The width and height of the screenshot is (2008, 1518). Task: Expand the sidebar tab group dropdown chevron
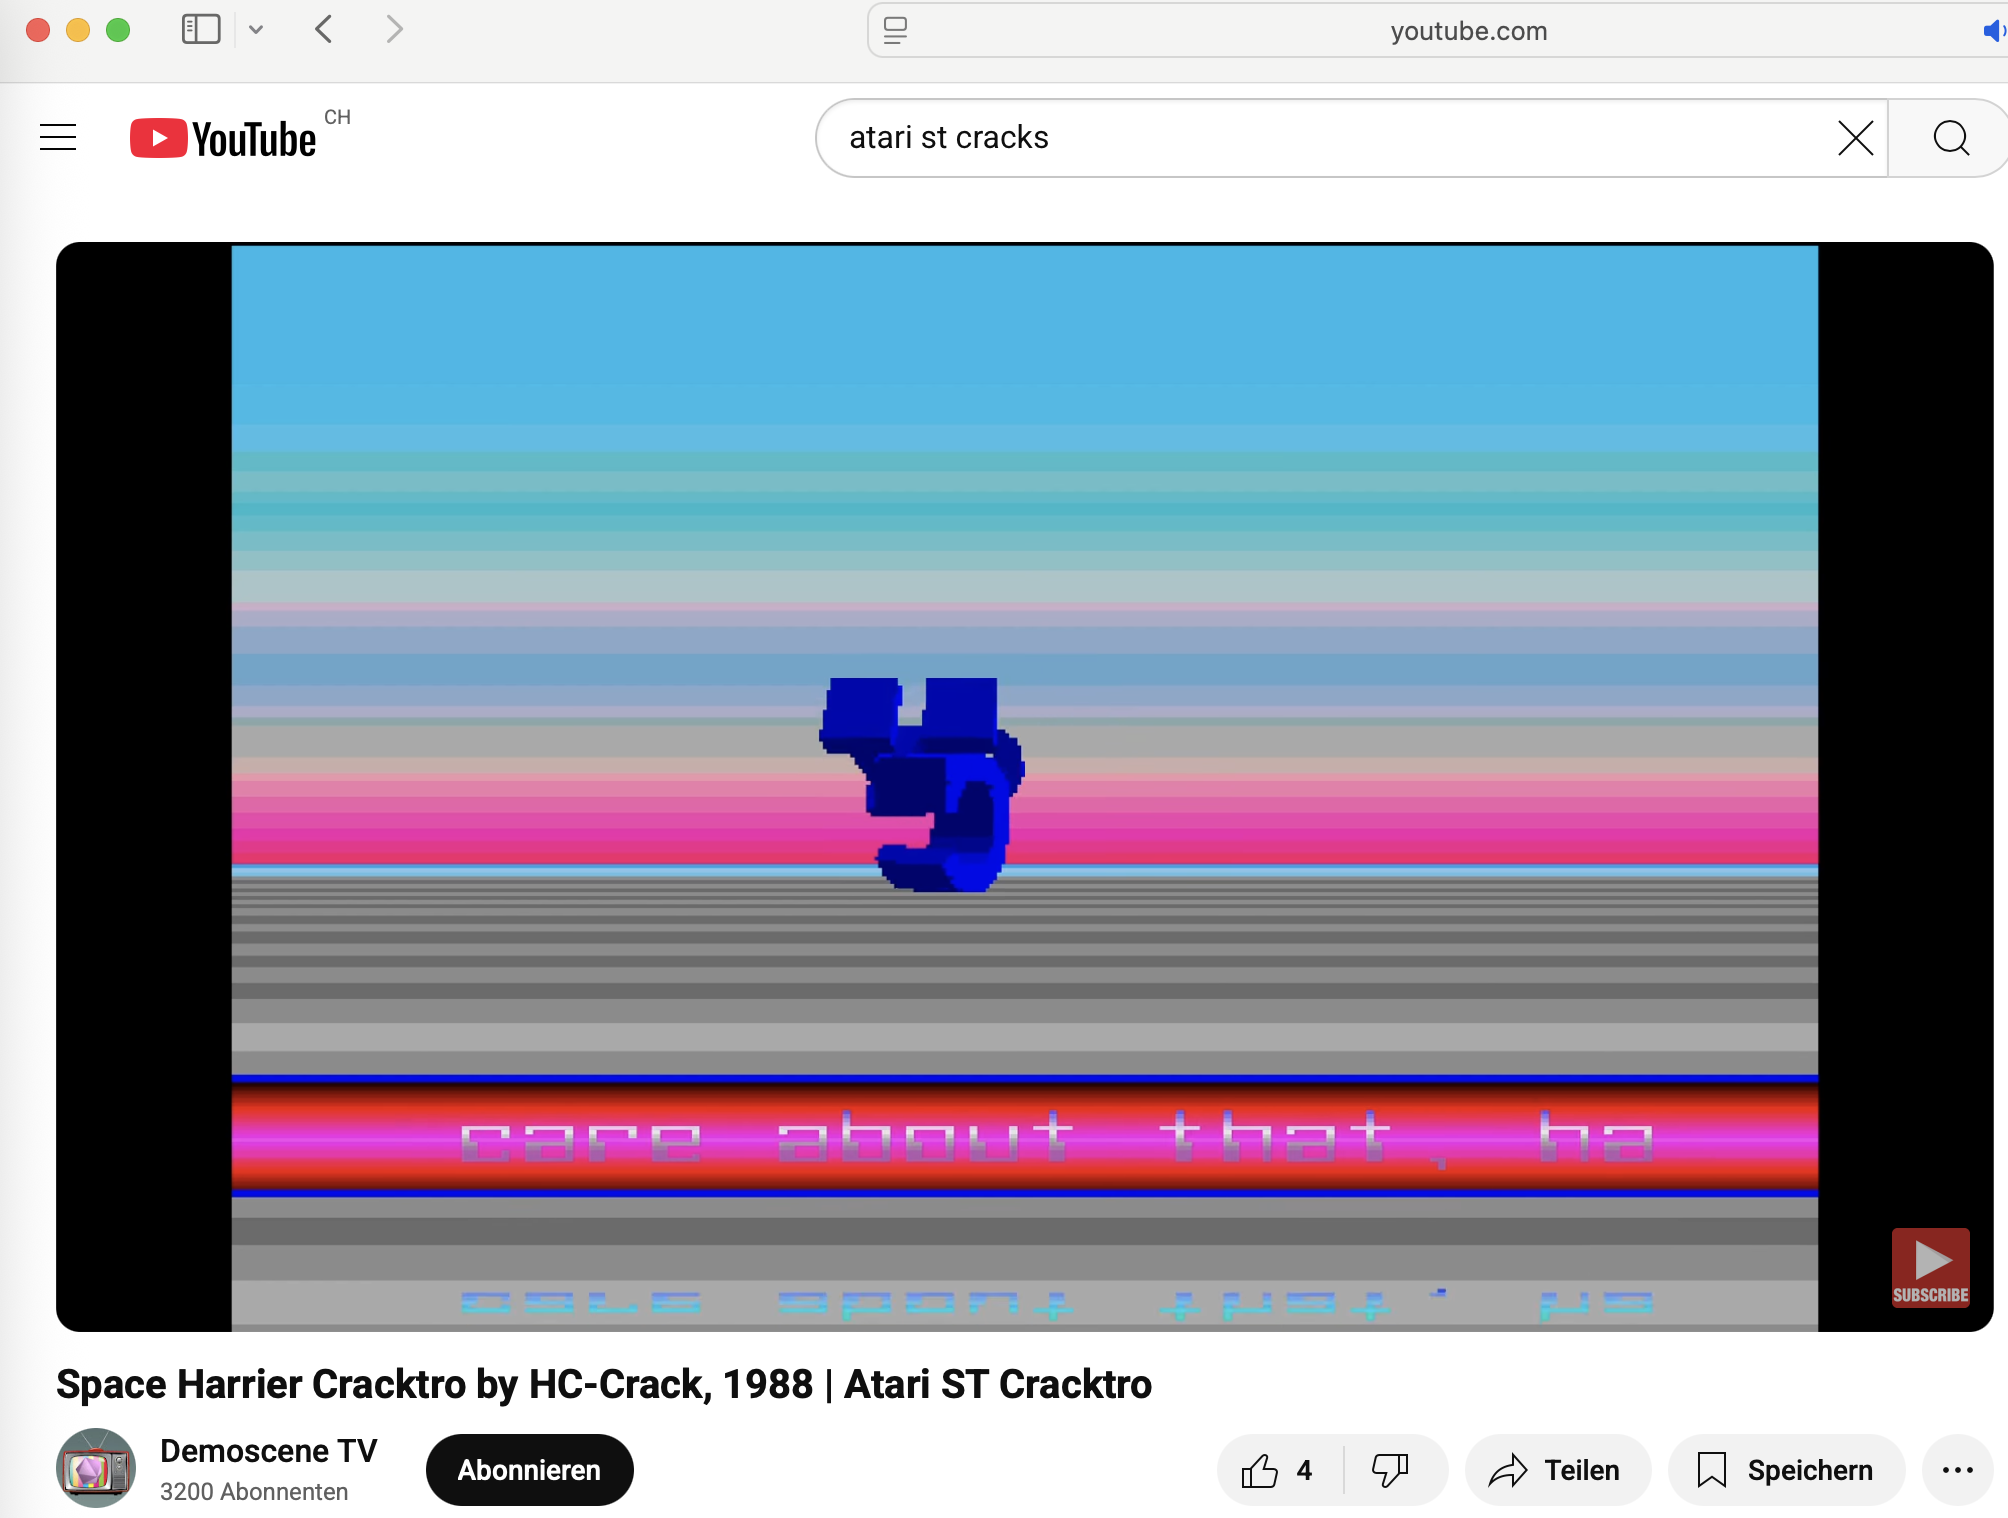(x=256, y=29)
